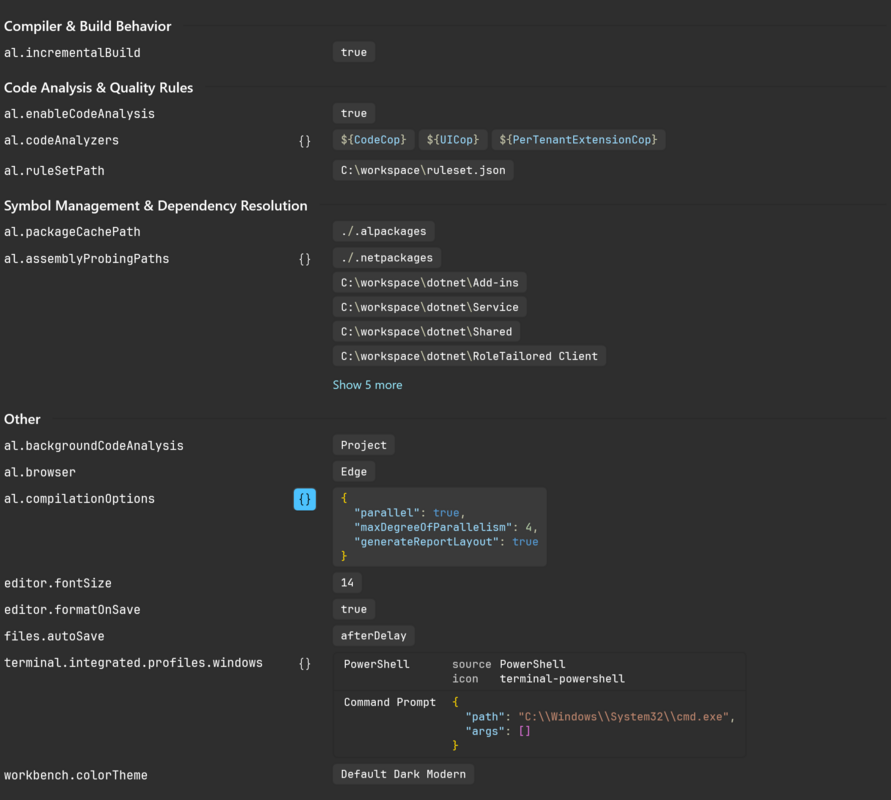
Task: Toggle the highlighted JSON icon for al.compilationOptions
Action: [x=305, y=499]
